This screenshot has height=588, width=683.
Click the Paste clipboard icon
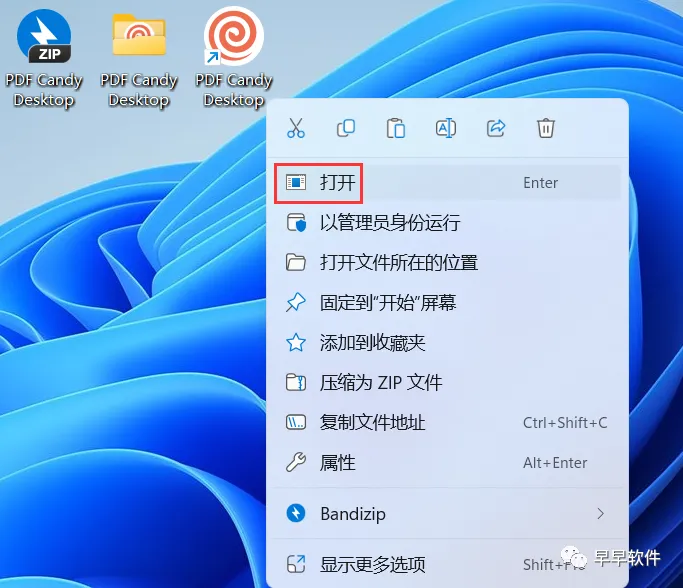pyautogui.click(x=396, y=128)
